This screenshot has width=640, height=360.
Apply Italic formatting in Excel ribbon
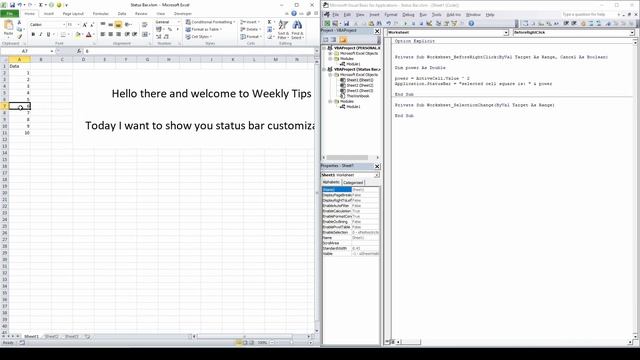click(40, 35)
